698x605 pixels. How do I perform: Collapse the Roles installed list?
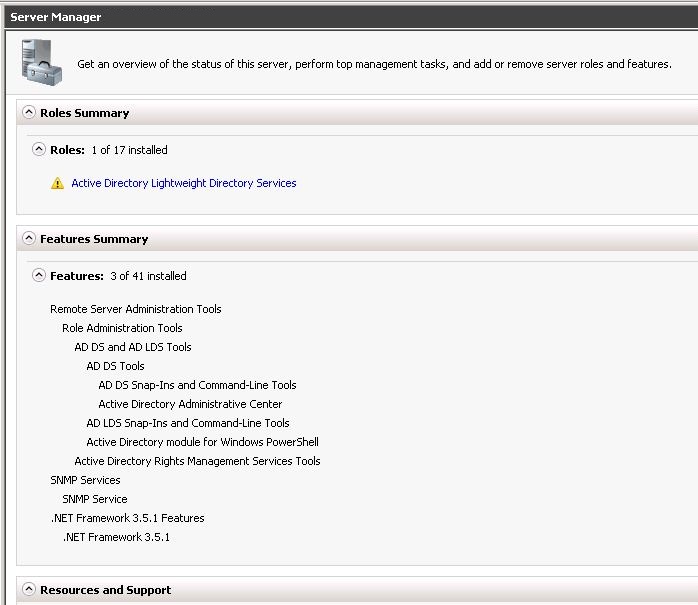click(39, 149)
